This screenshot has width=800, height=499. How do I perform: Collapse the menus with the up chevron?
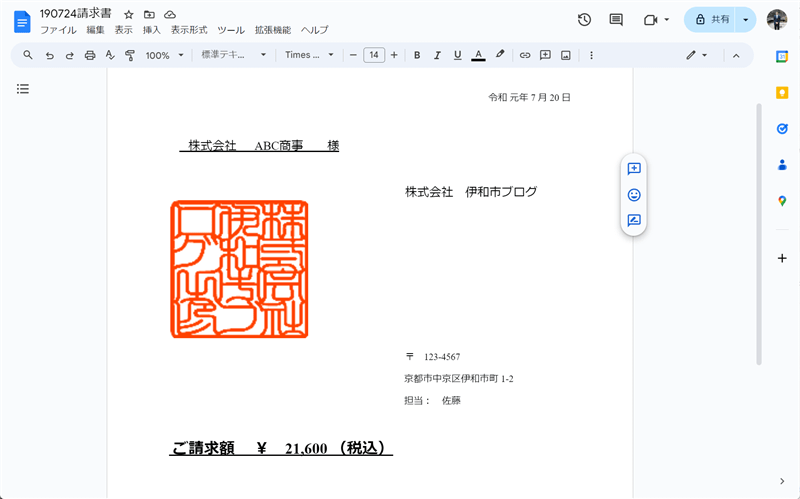736,56
